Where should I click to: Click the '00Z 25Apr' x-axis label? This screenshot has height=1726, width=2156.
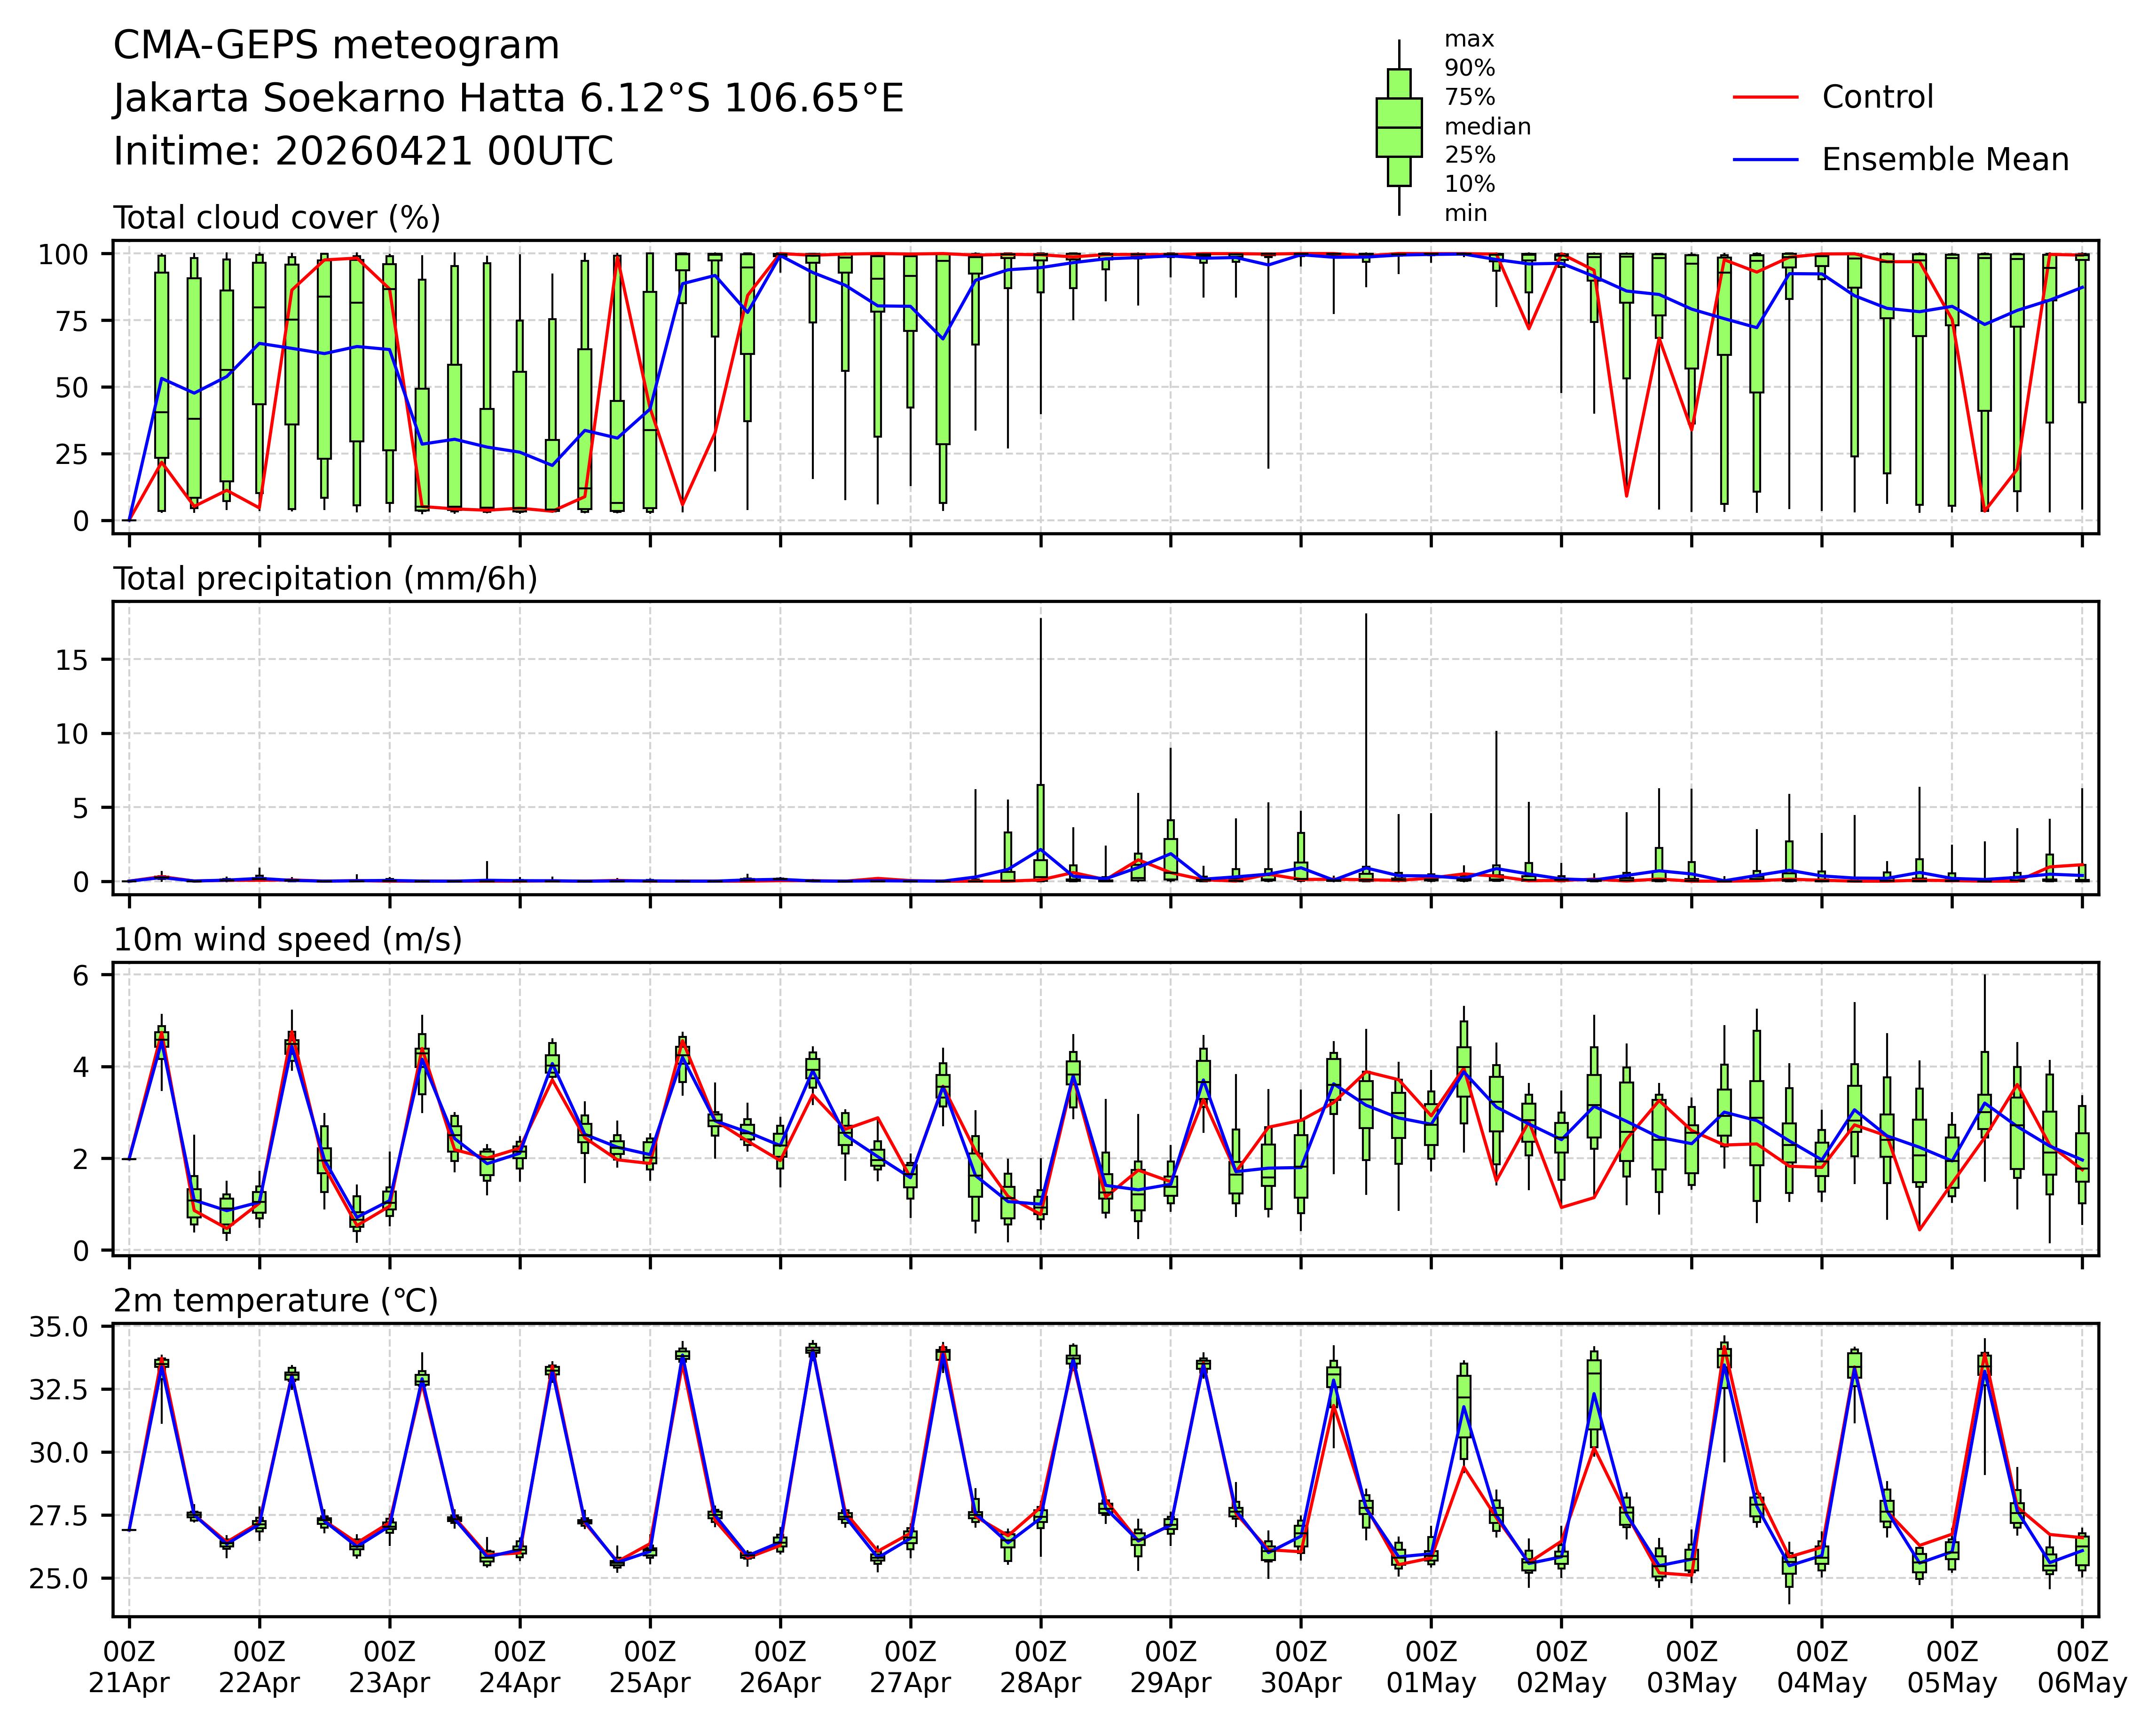click(650, 1667)
